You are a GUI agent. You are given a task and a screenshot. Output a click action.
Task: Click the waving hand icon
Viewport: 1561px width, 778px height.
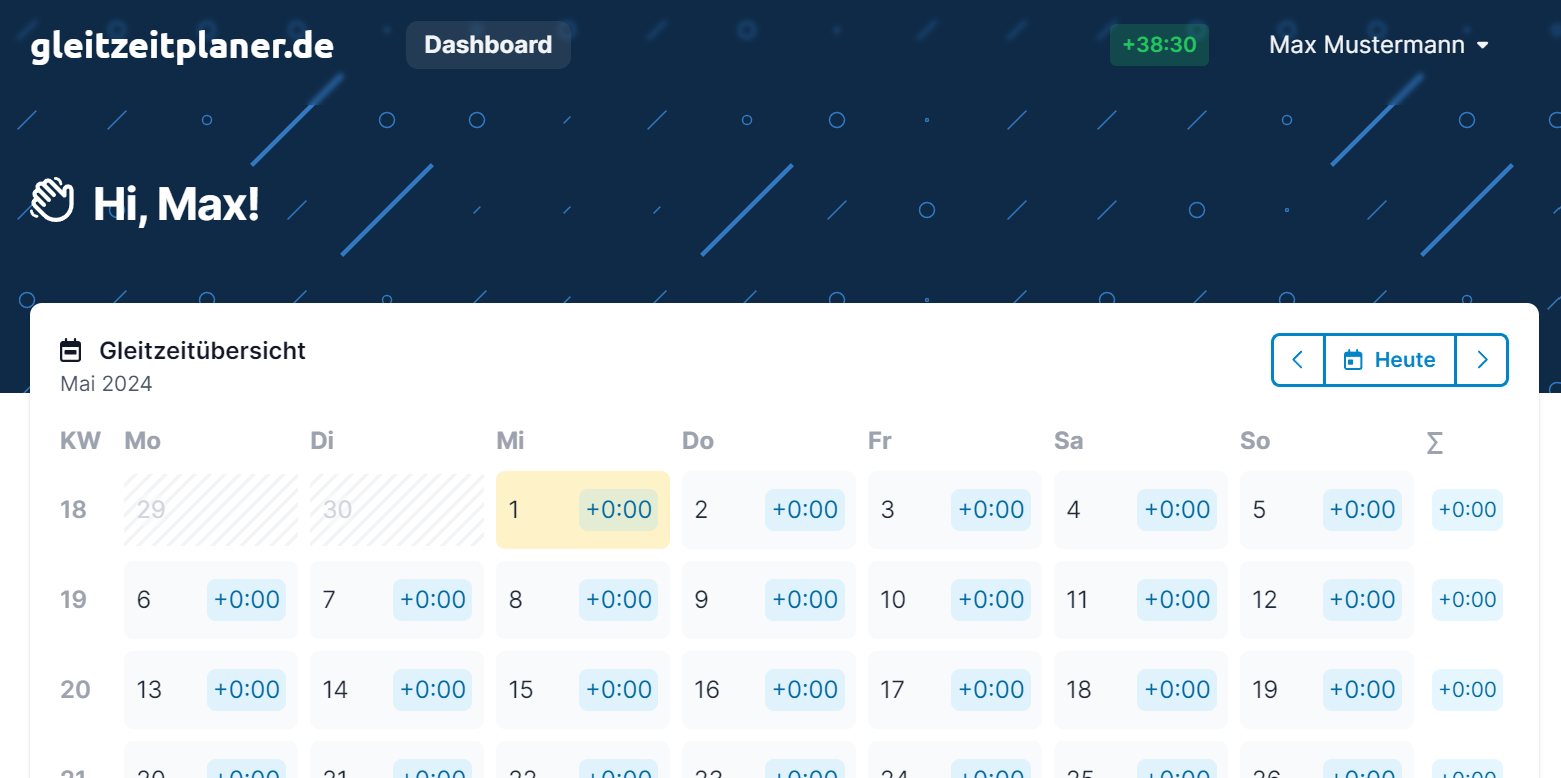tap(52, 201)
